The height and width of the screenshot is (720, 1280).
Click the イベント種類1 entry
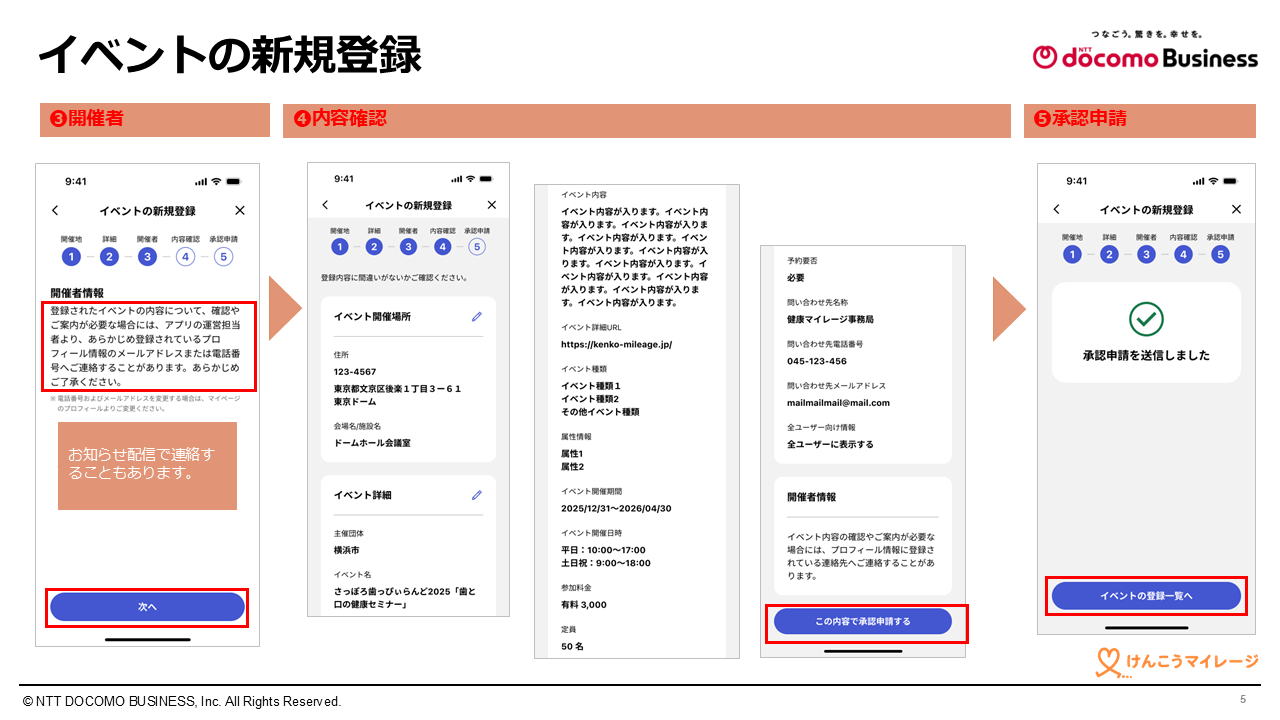591,386
